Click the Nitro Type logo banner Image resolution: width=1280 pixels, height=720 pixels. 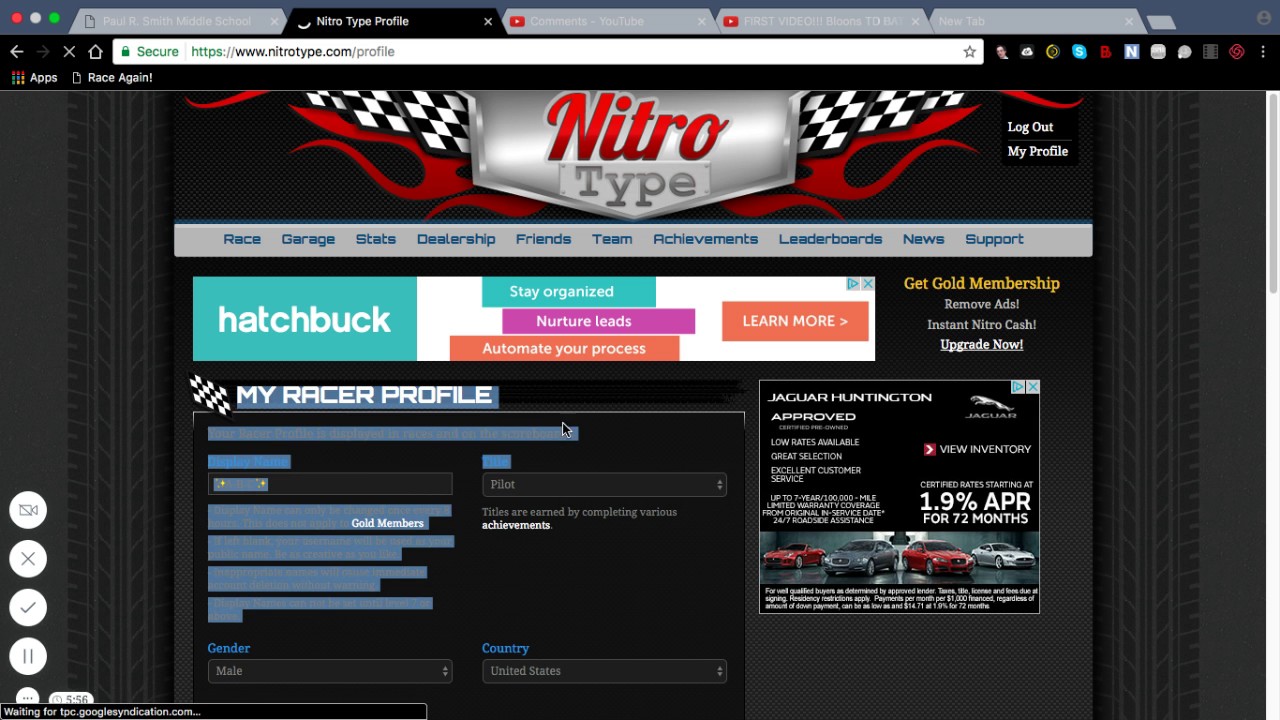pyautogui.click(x=633, y=155)
